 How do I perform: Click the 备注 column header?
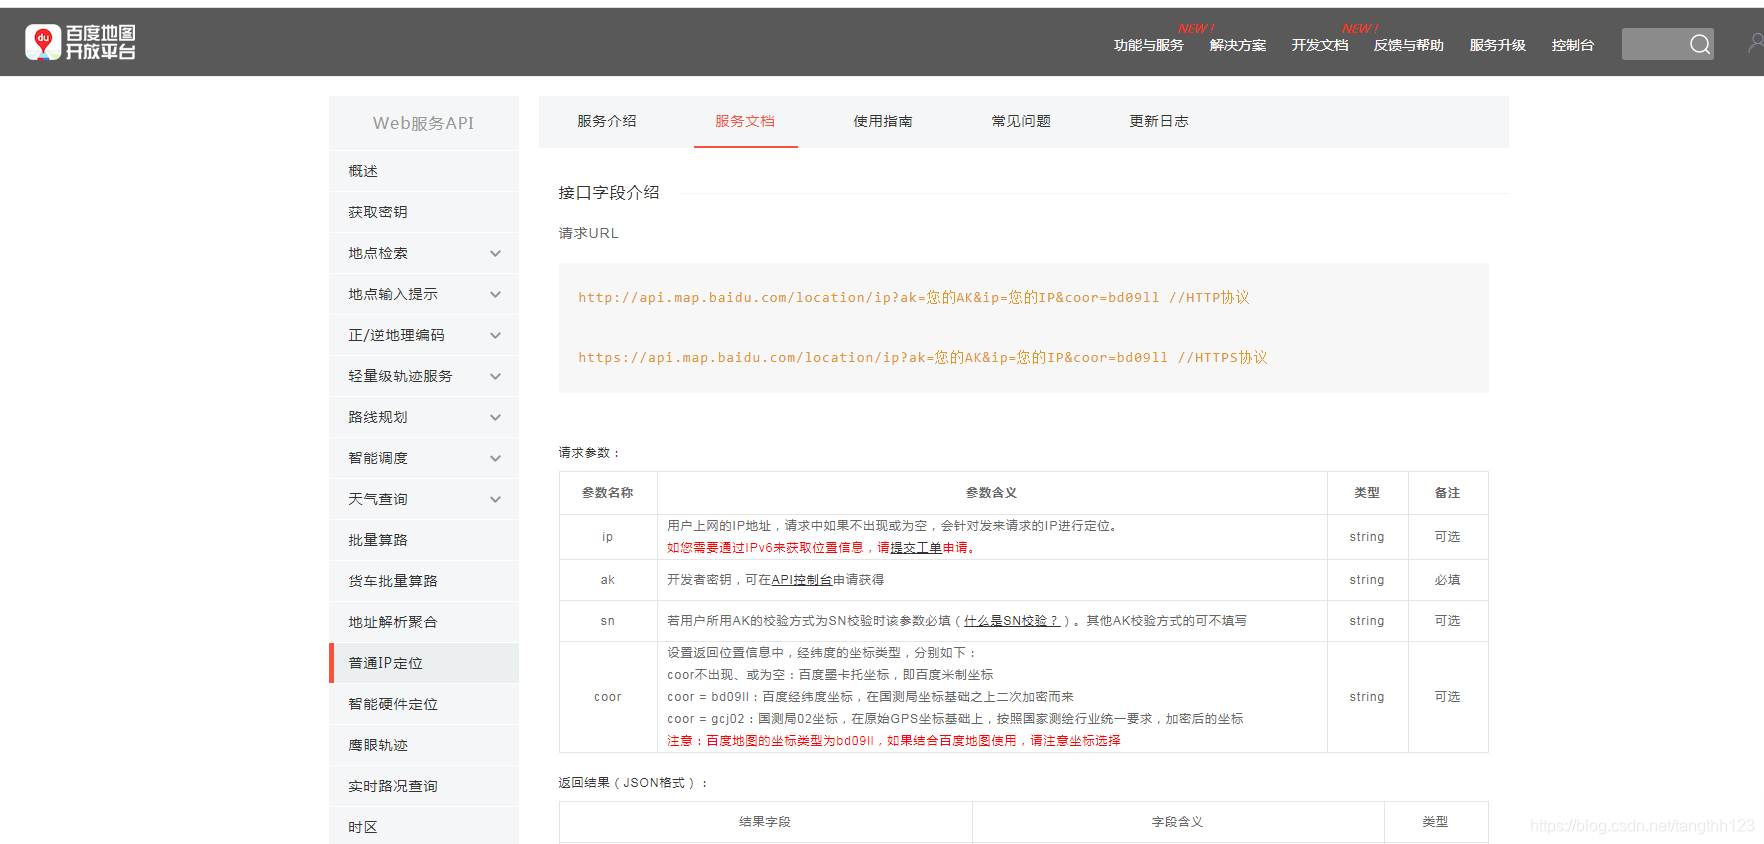(1447, 493)
